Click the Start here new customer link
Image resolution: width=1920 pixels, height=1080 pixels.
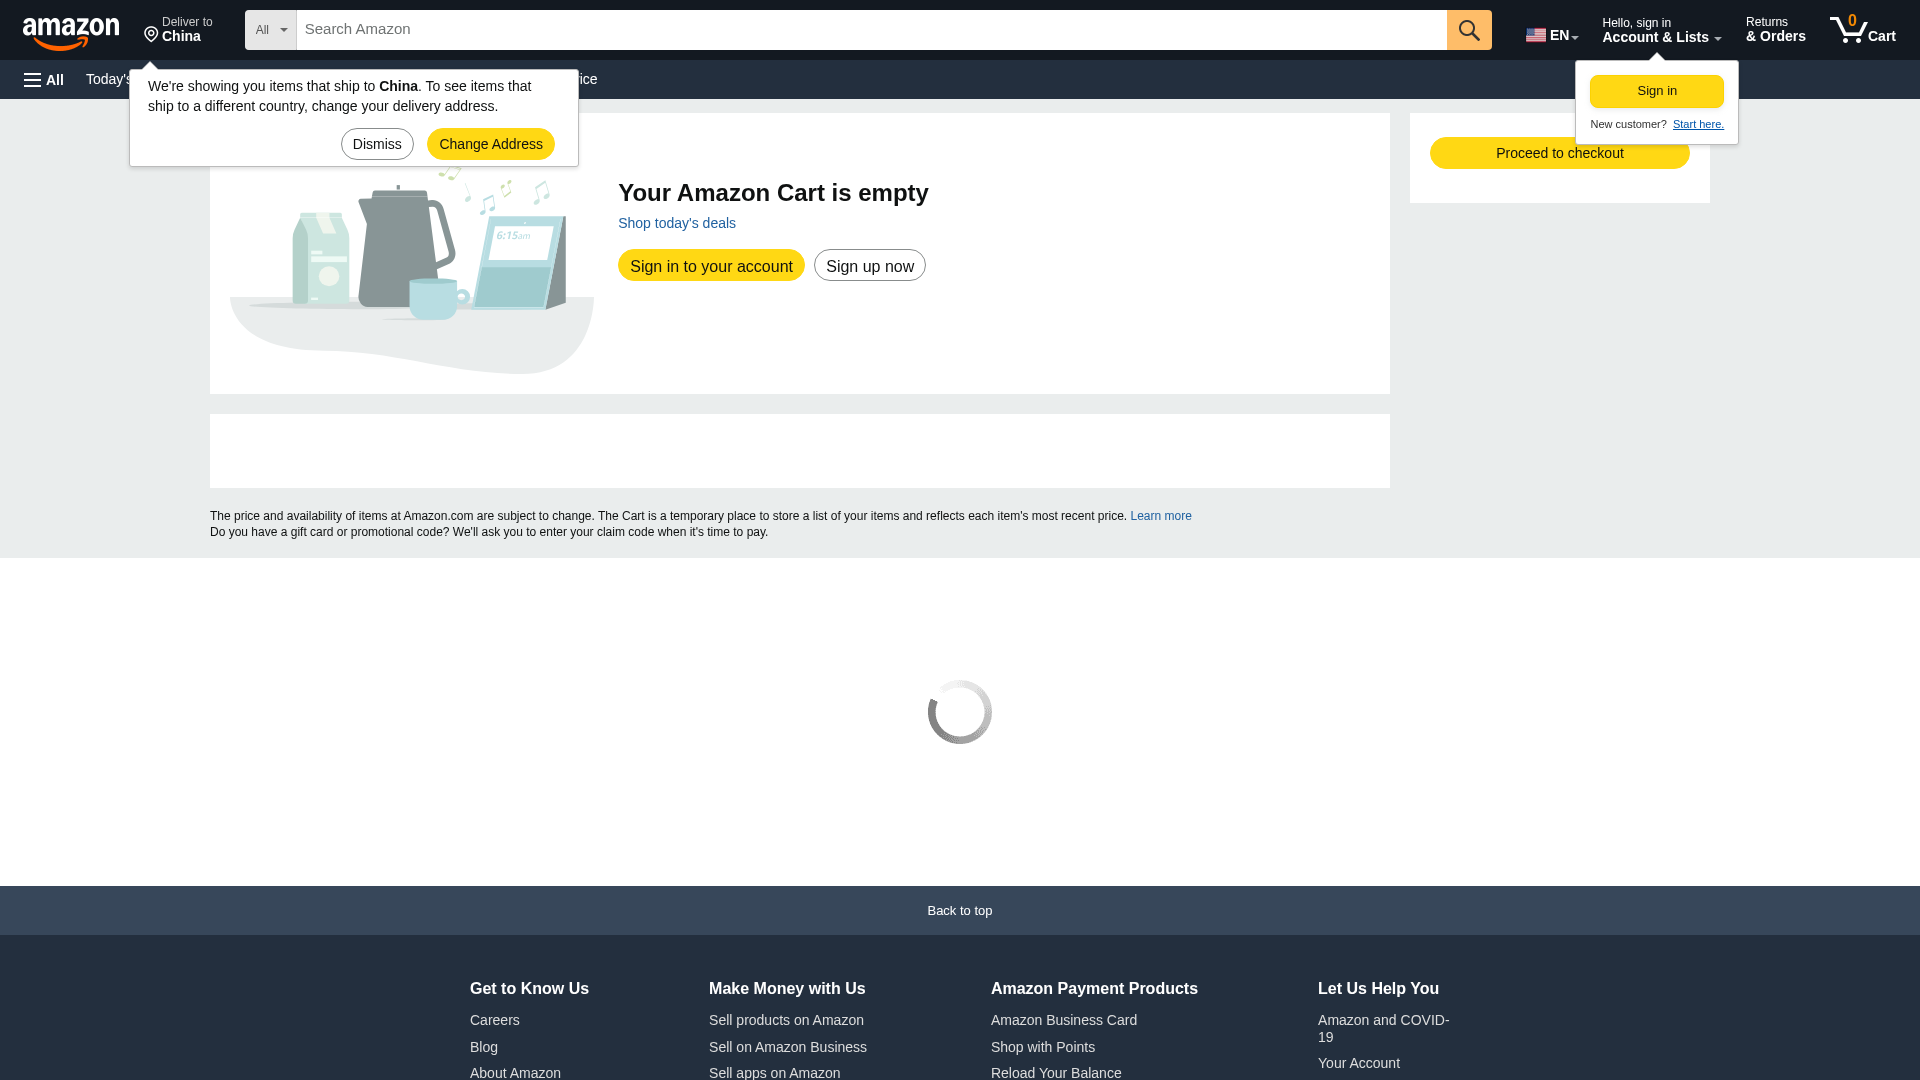(x=1697, y=124)
